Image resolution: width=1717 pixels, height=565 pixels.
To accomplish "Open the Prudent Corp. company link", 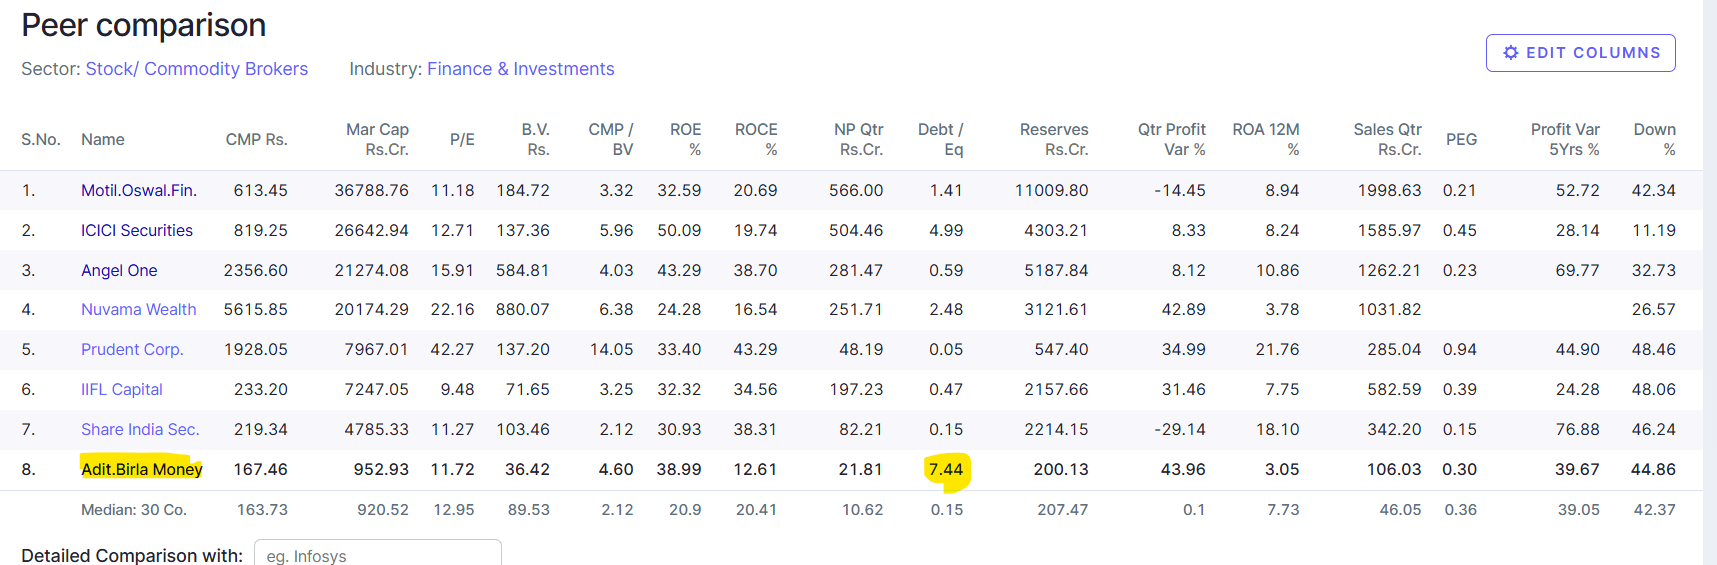I will click(132, 350).
